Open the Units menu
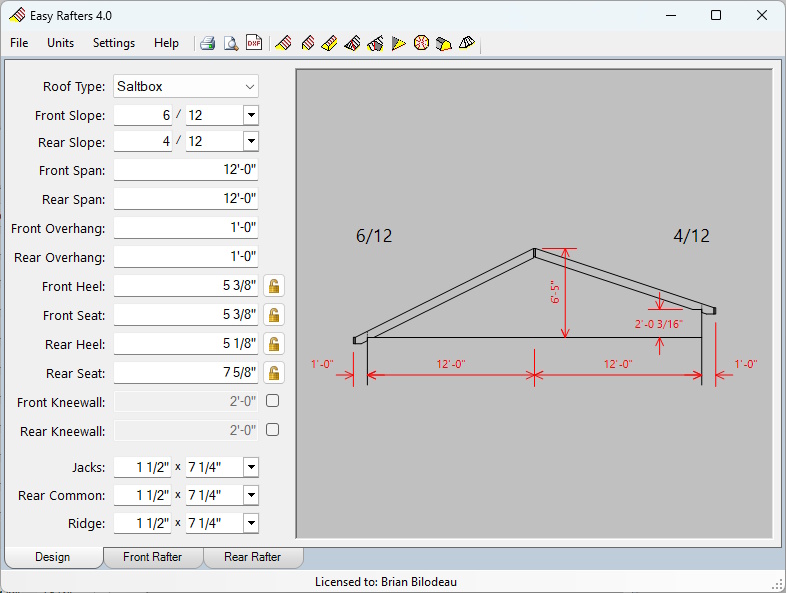Image resolution: width=786 pixels, height=593 pixels. tap(60, 43)
